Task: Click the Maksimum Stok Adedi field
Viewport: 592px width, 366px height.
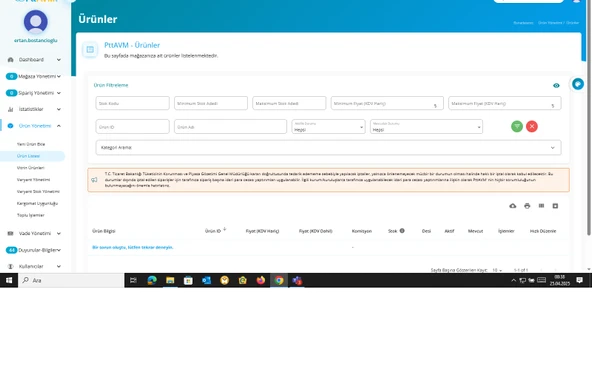Action: pos(289,103)
